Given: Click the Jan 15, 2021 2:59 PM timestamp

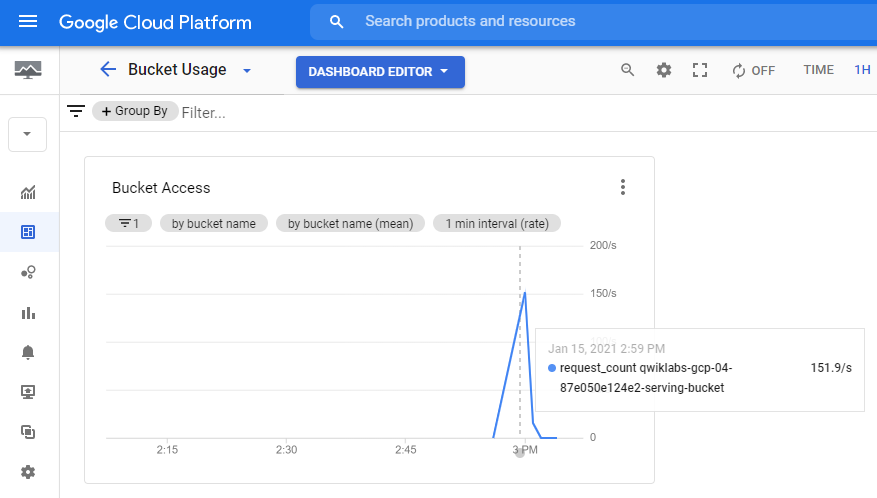Looking at the screenshot, I should coord(606,349).
